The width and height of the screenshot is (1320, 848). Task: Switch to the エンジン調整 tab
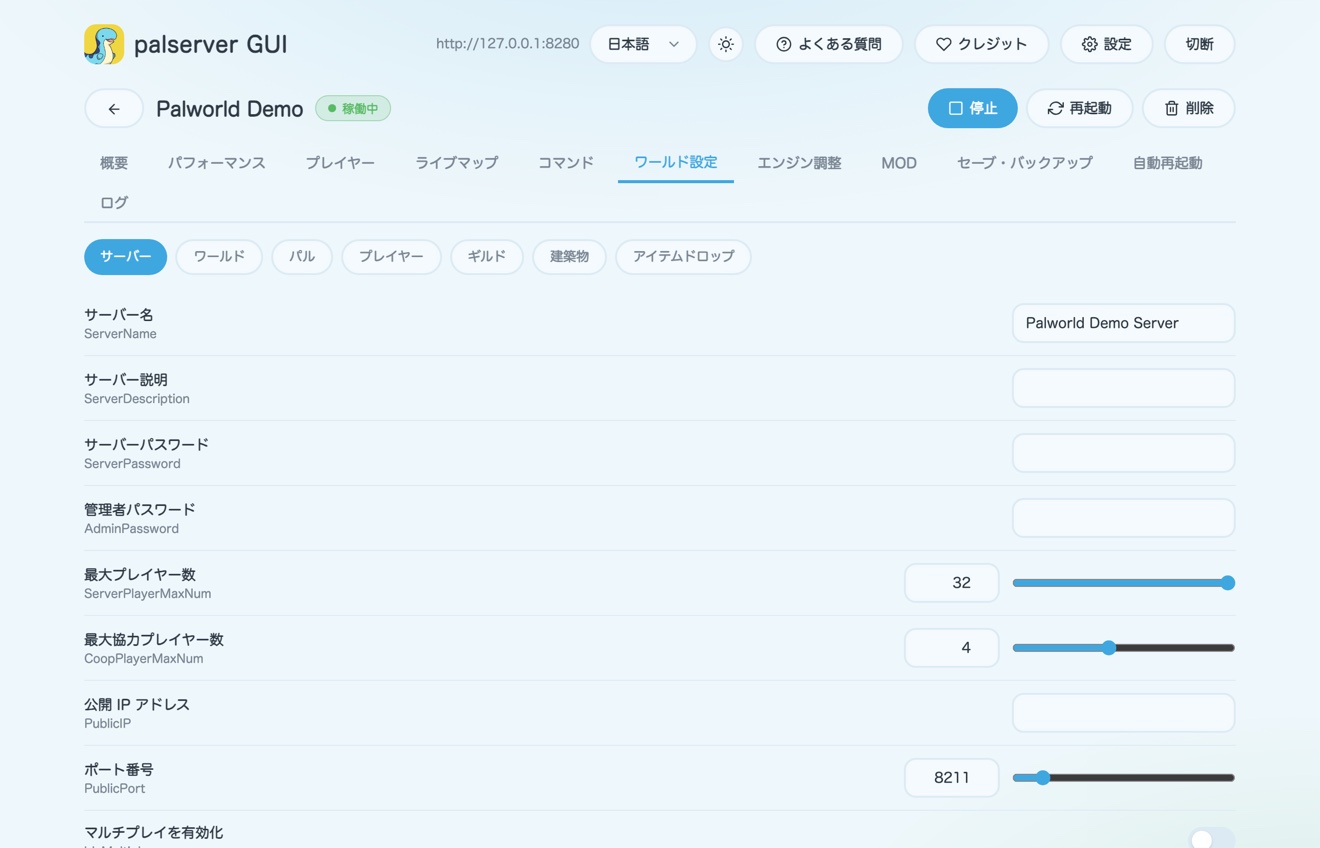coord(799,162)
